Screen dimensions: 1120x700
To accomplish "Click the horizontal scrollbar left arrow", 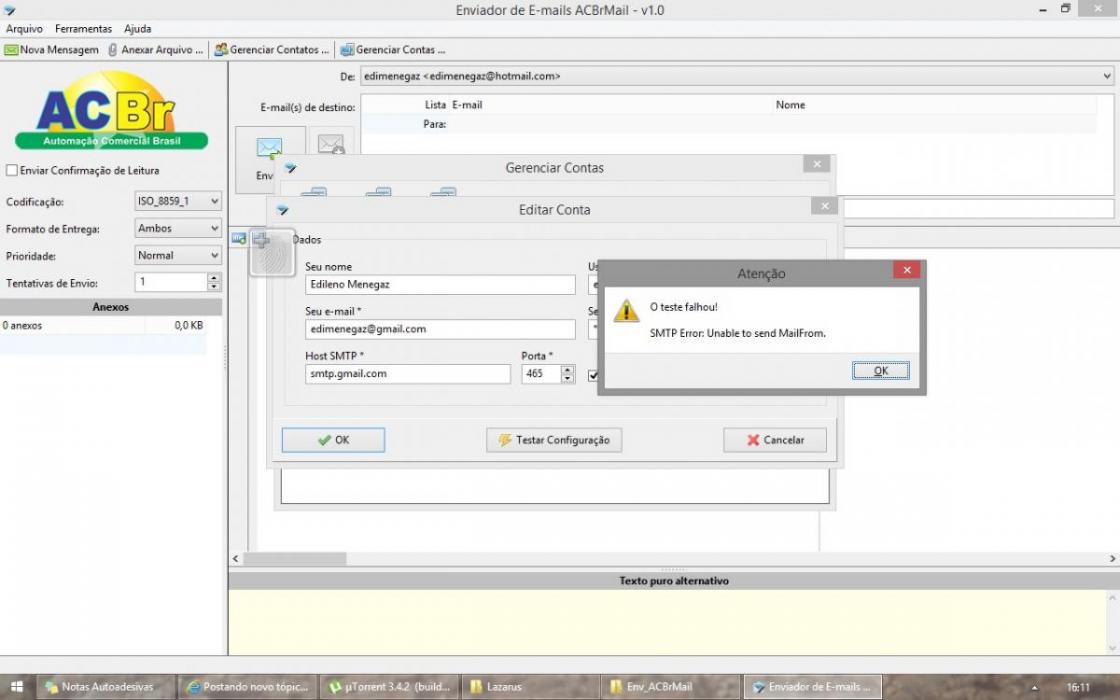I will click(x=236, y=559).
